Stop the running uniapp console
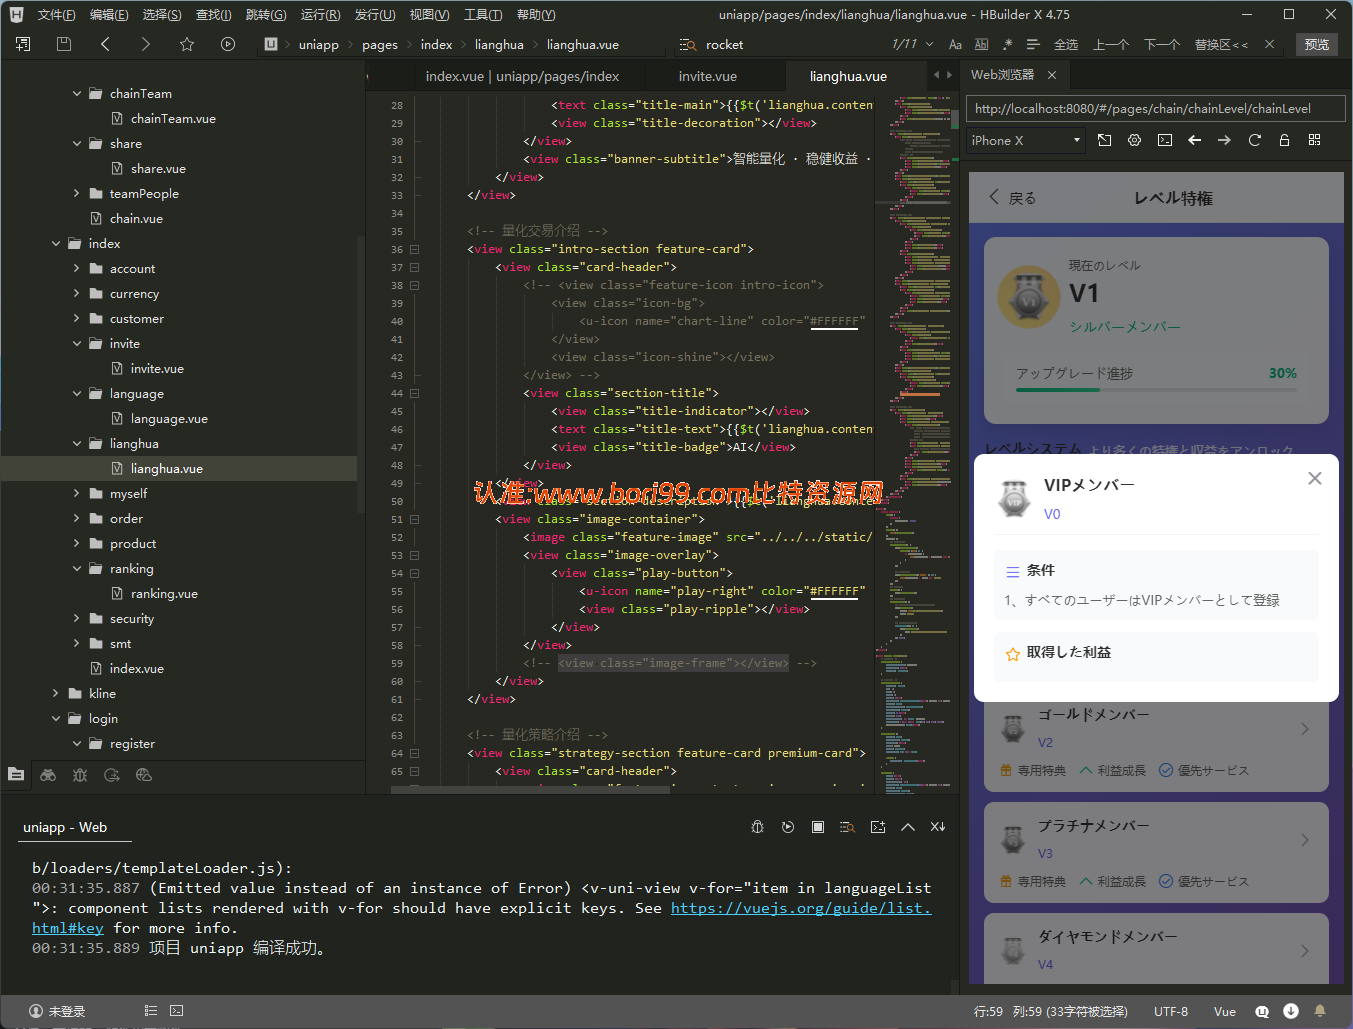The width and height of the screenshot is (1353, 1029). tap(818, 827)
